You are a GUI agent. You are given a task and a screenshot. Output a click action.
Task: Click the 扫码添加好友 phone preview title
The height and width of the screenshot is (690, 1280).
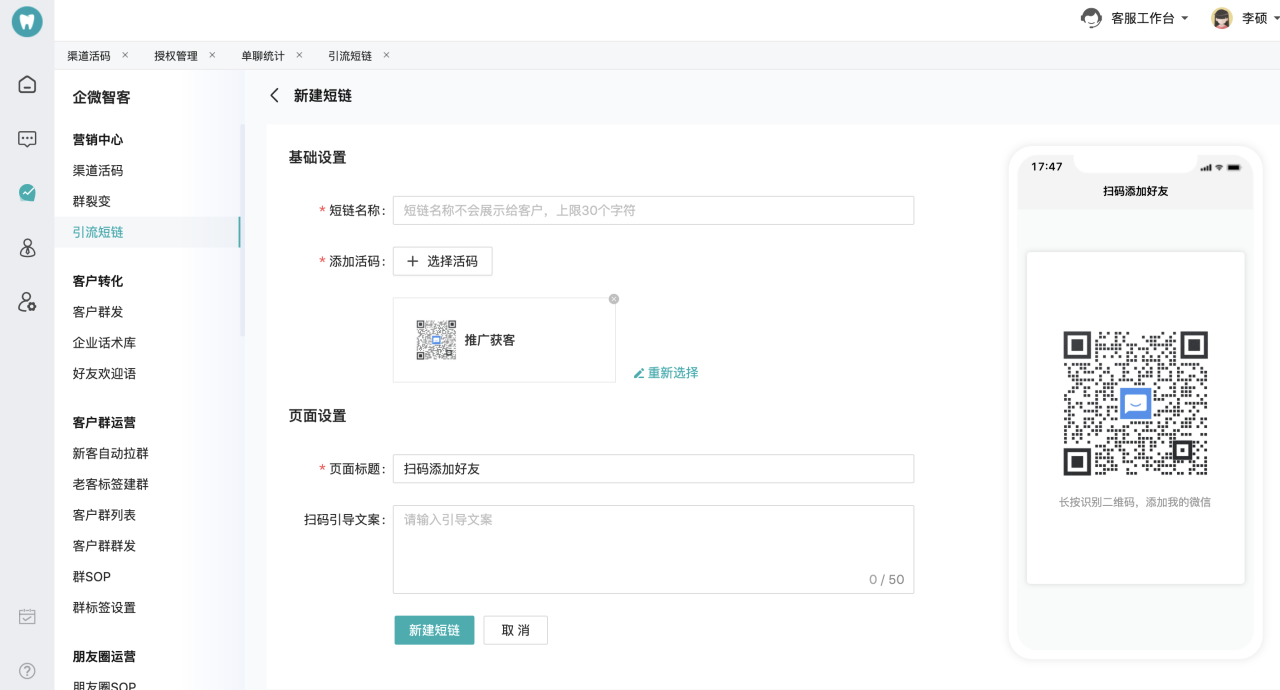(1135, 190)
